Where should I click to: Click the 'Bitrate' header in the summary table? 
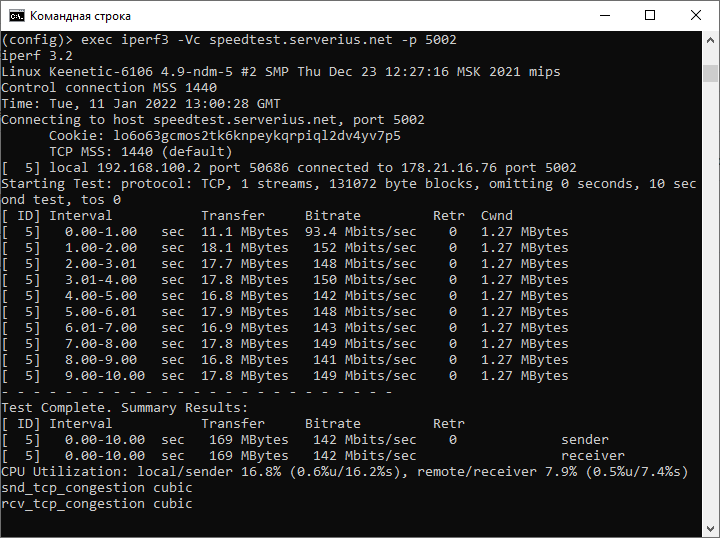click(332, 424)
